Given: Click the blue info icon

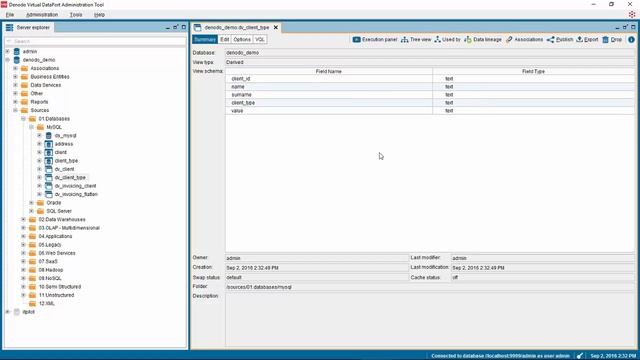Looking at the screenshot, I should (x=631, y=40).
